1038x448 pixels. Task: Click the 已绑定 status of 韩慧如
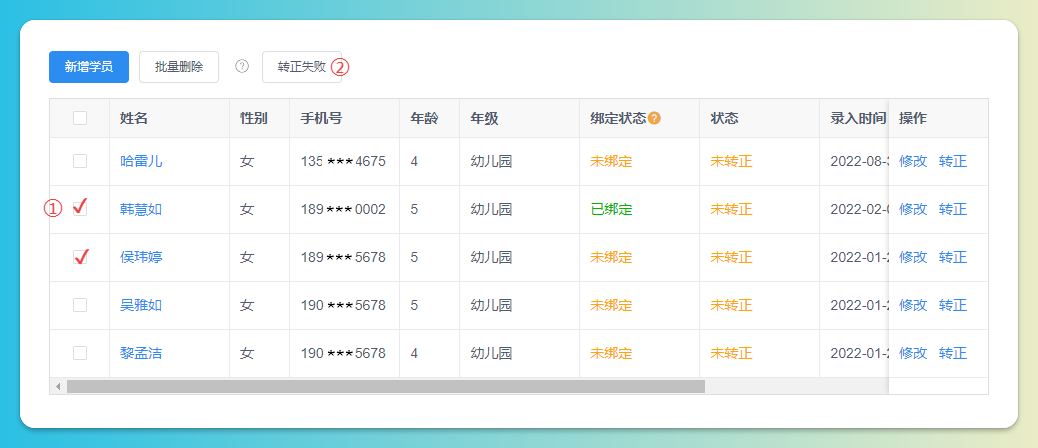coord(611,209)
